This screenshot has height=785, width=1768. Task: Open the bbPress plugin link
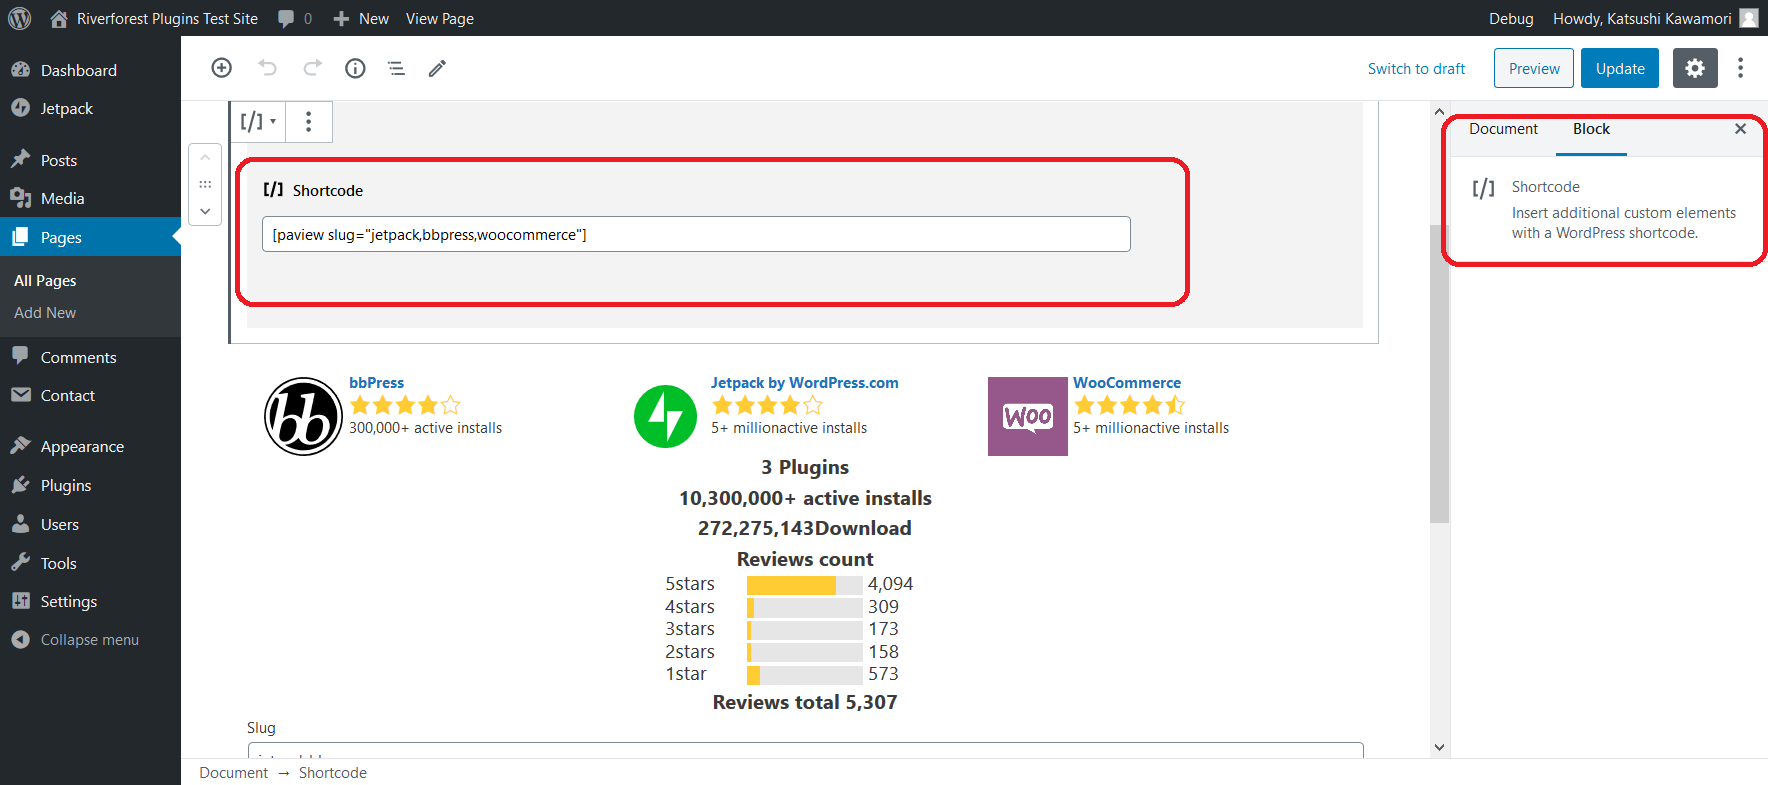[376, 383]
